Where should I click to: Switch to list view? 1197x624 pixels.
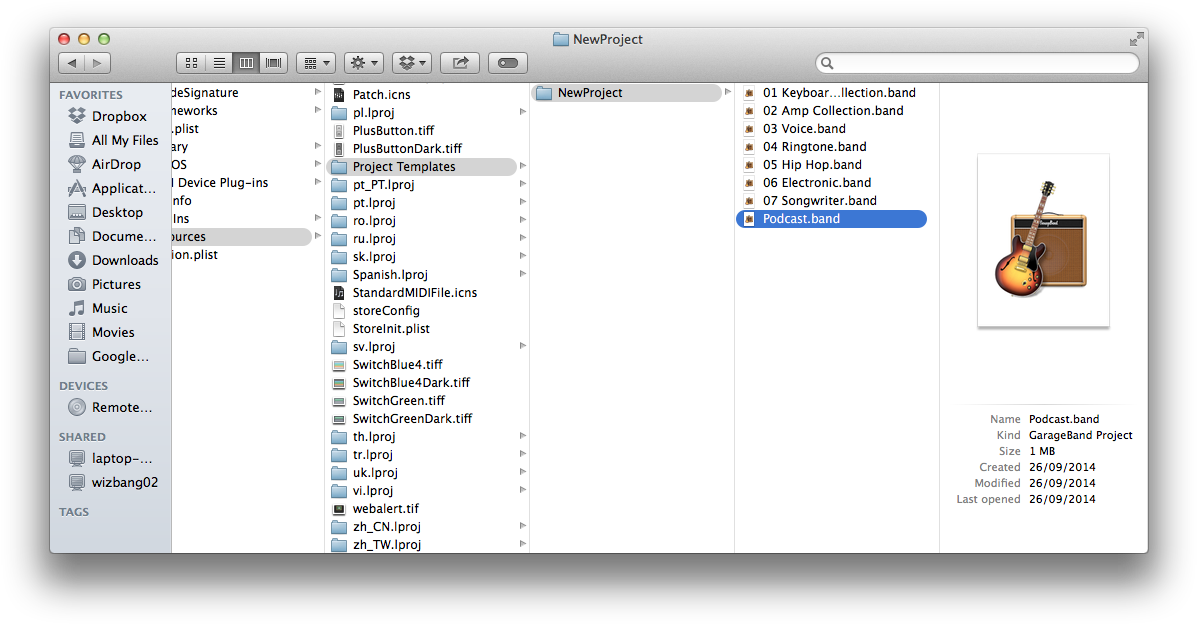(x=218, y=63)
